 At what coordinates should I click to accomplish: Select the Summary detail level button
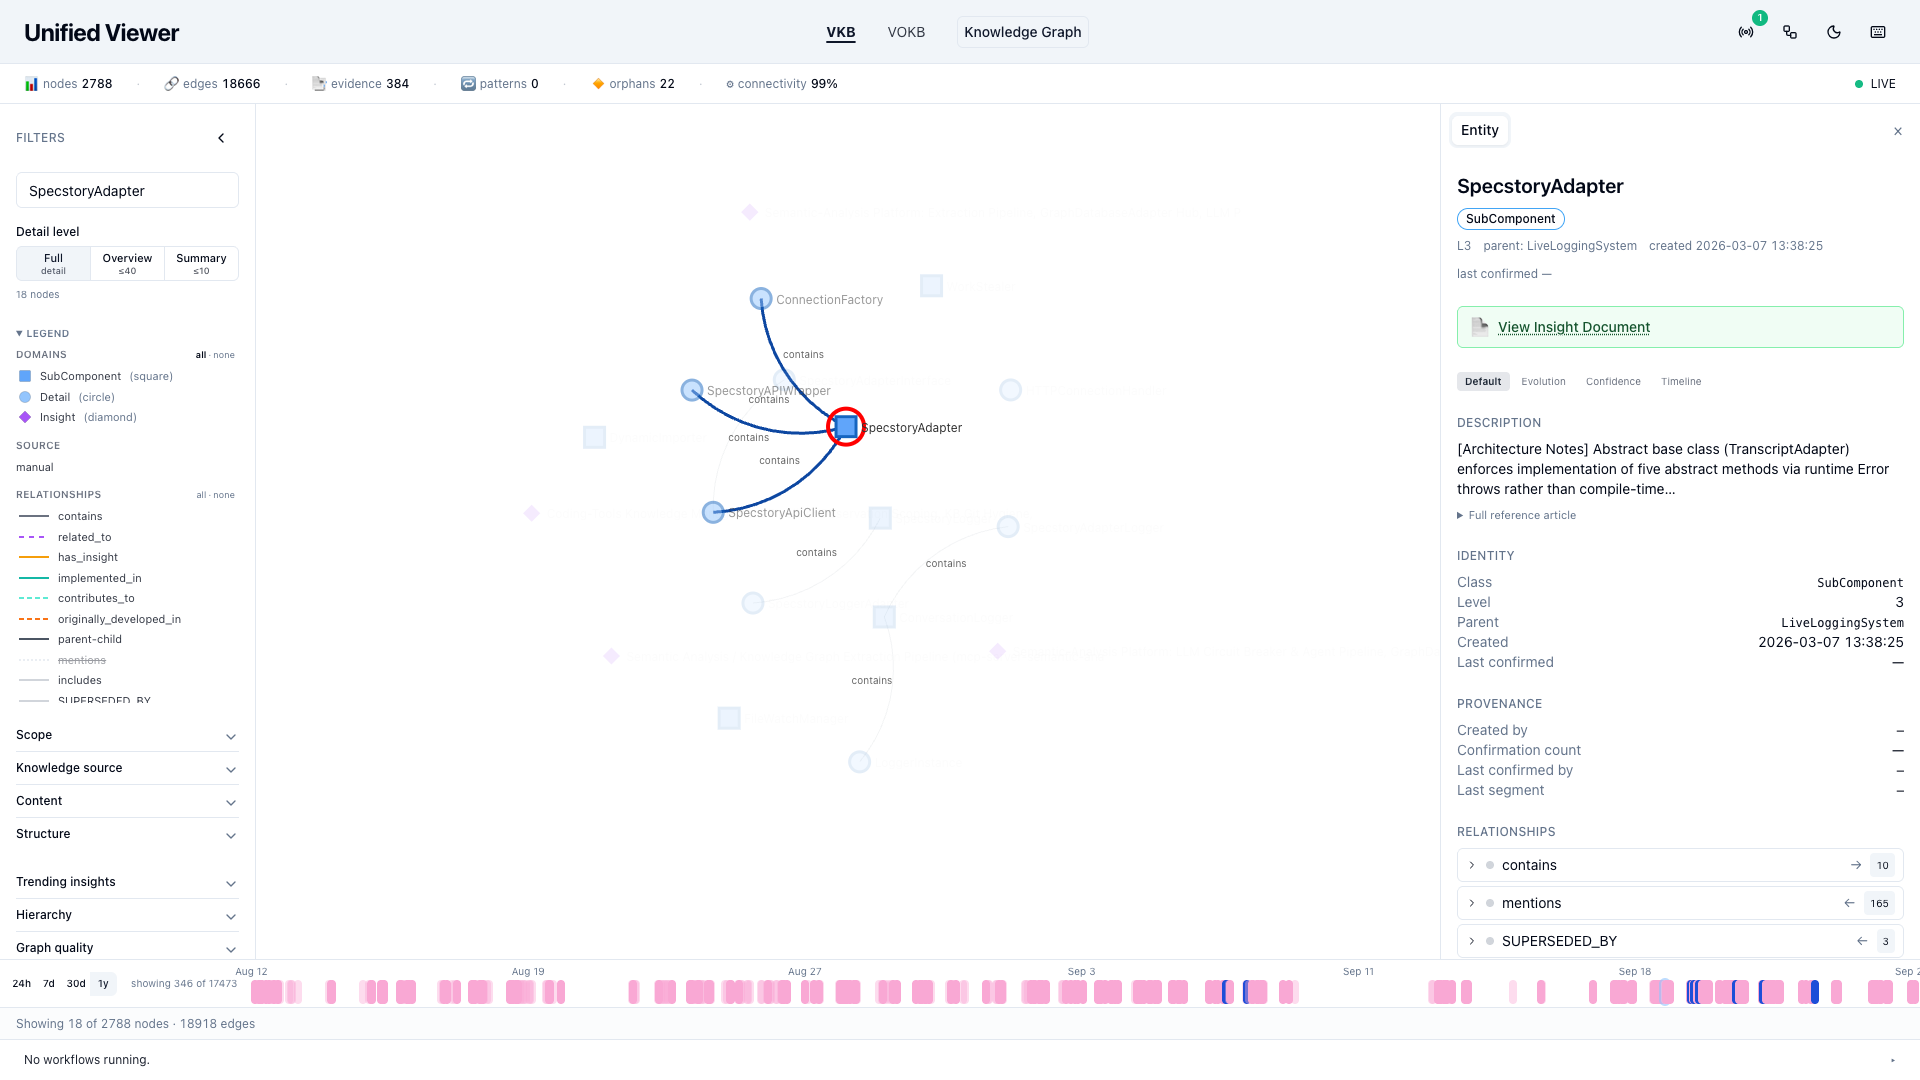[201, 263]
